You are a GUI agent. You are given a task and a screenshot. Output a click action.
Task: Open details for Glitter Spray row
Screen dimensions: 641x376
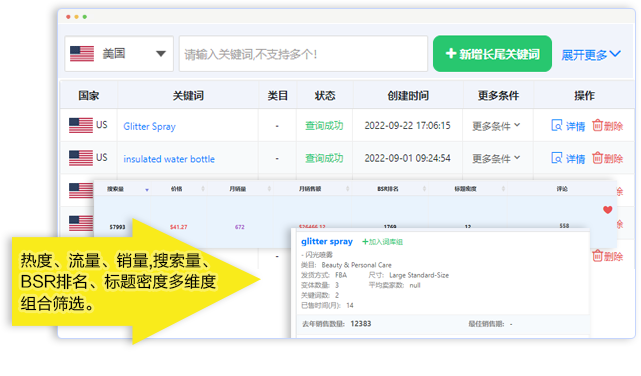click(x=568, y=125)
